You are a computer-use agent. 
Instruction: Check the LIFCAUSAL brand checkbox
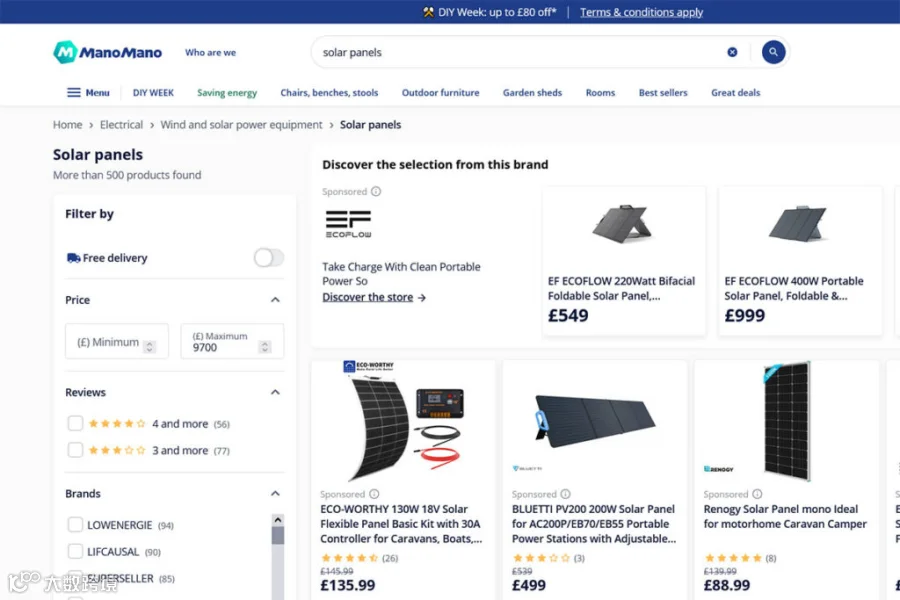[x=75, y=551]
